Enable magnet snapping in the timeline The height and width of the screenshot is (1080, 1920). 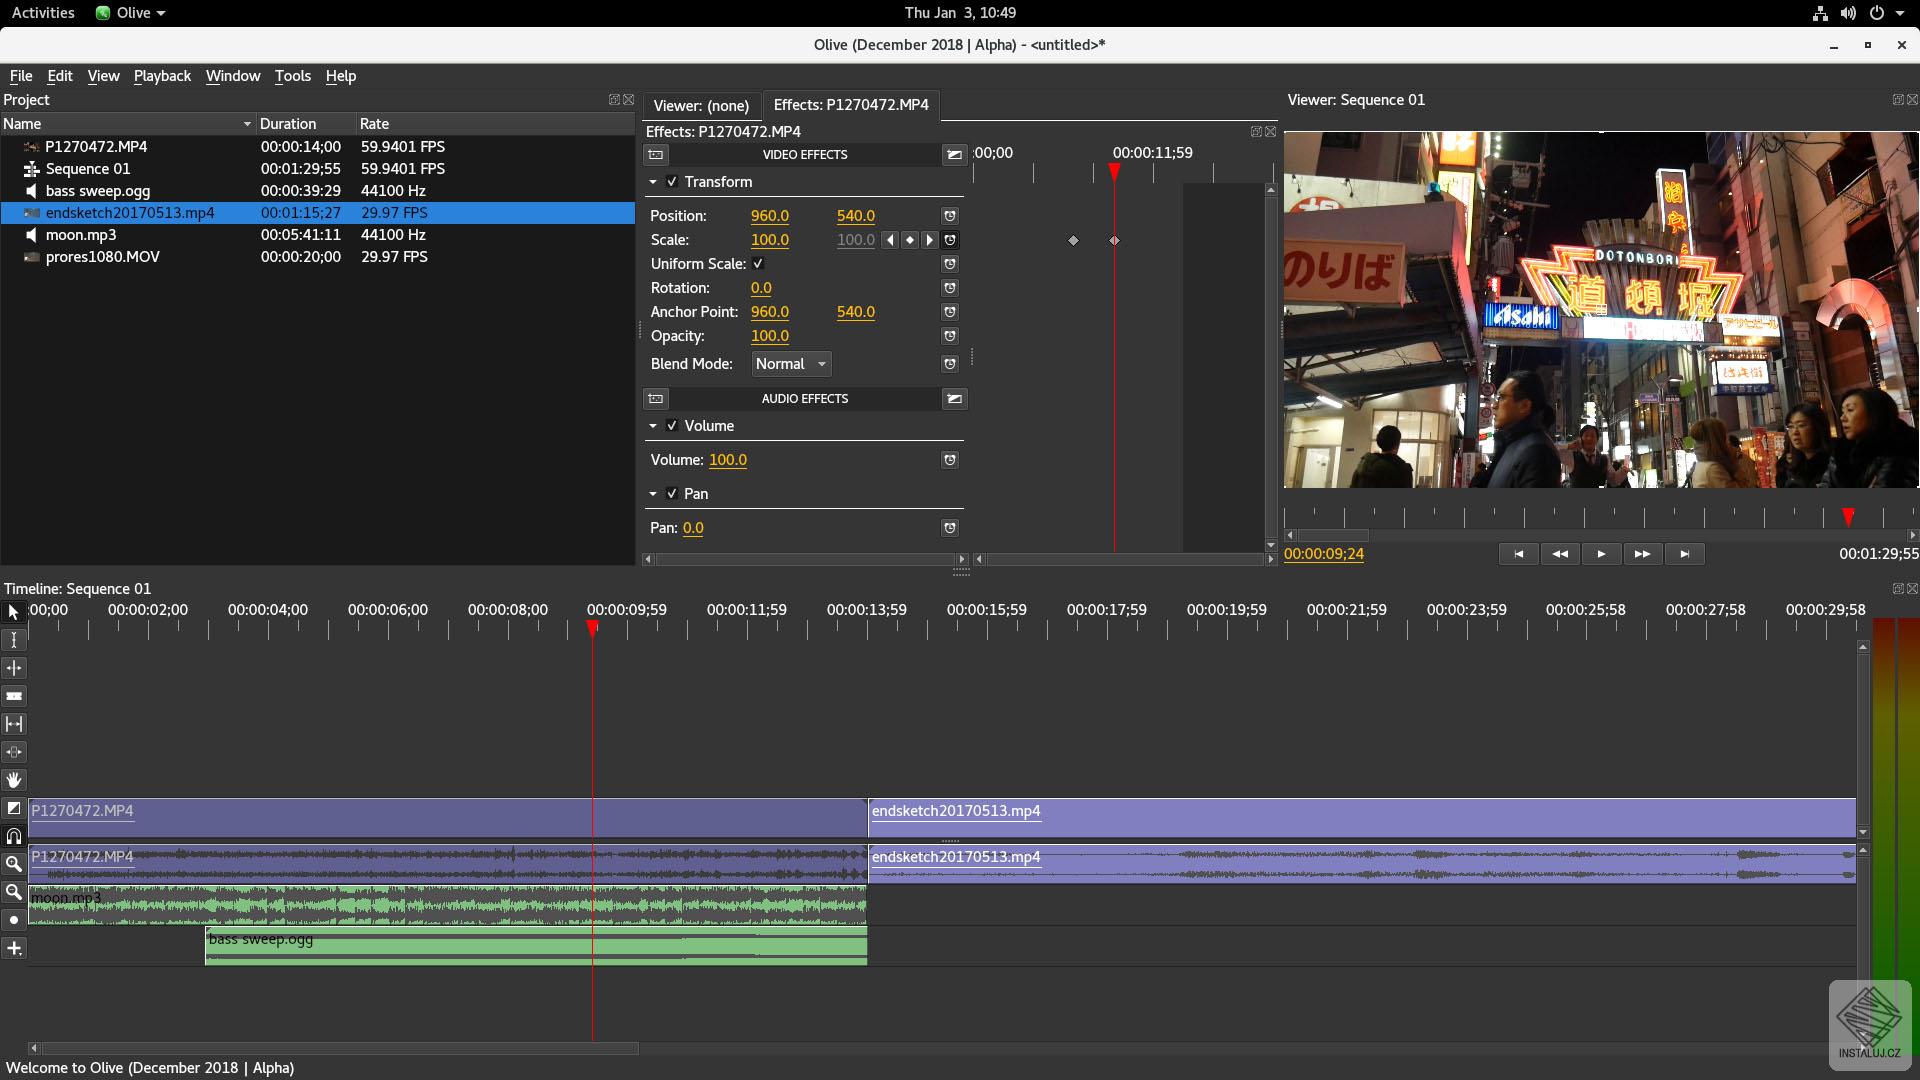click(x=14, y=836)
